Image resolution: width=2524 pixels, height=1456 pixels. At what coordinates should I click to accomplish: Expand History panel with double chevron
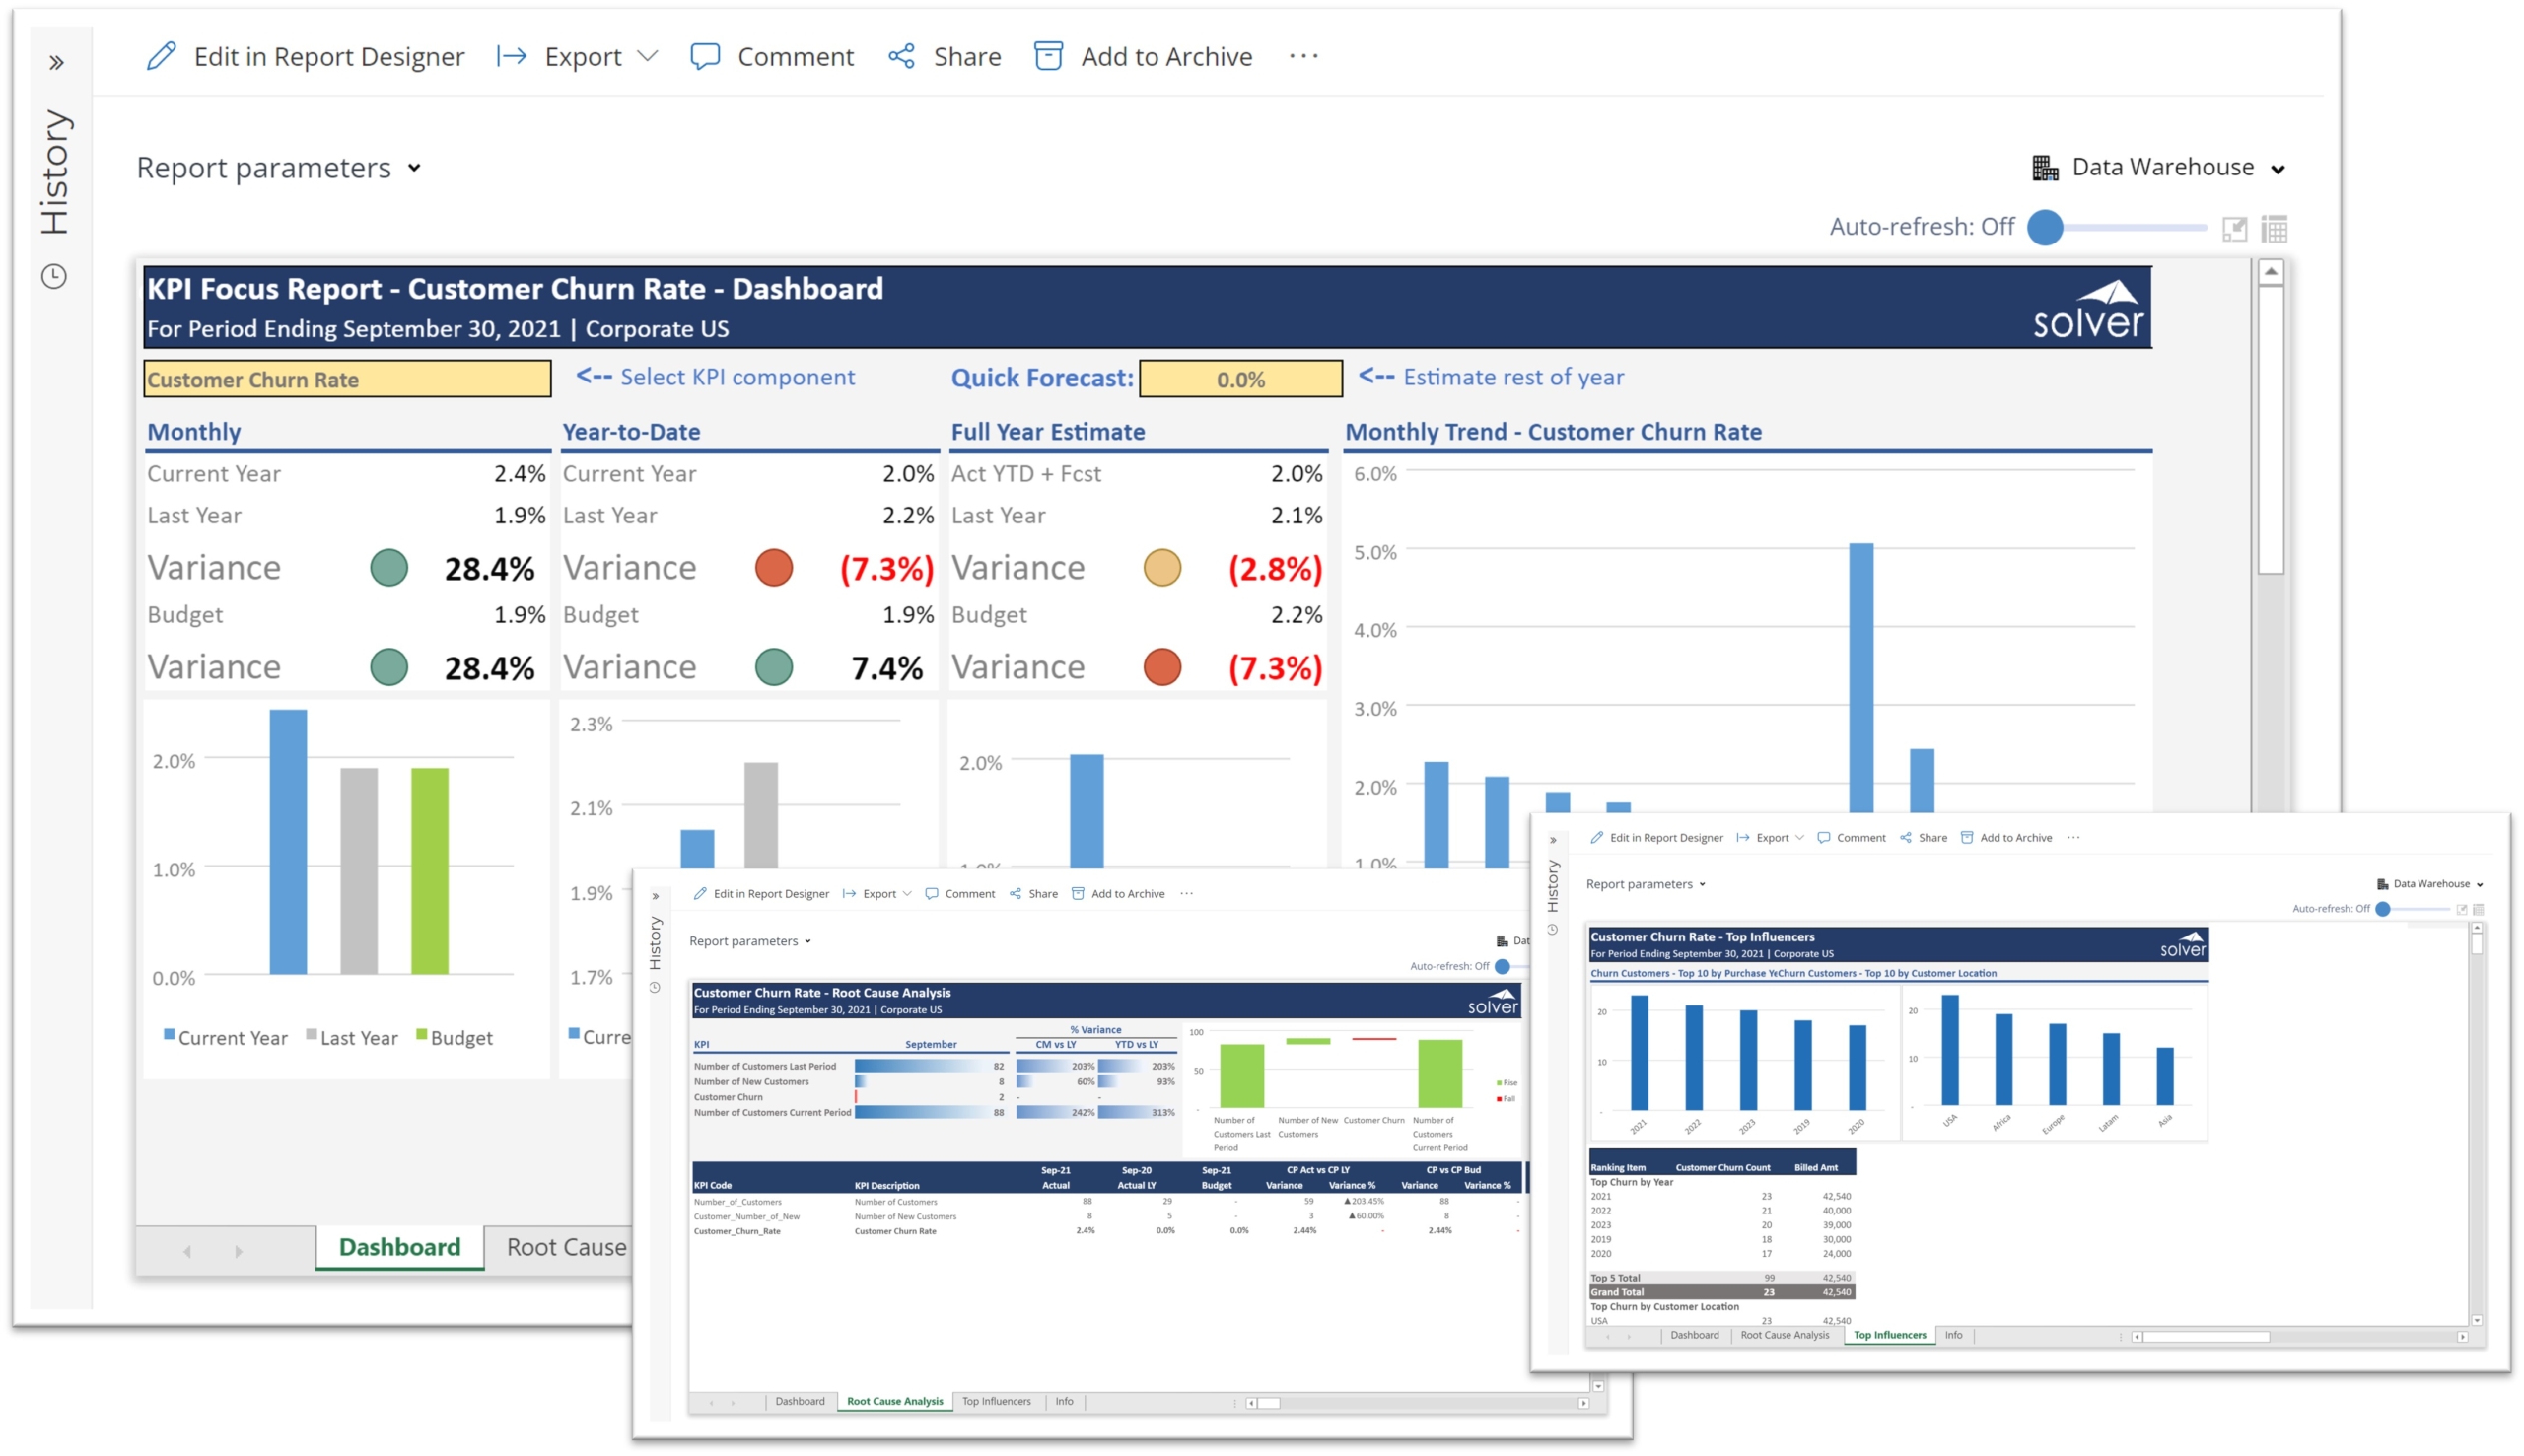click(x=56, y=63)
